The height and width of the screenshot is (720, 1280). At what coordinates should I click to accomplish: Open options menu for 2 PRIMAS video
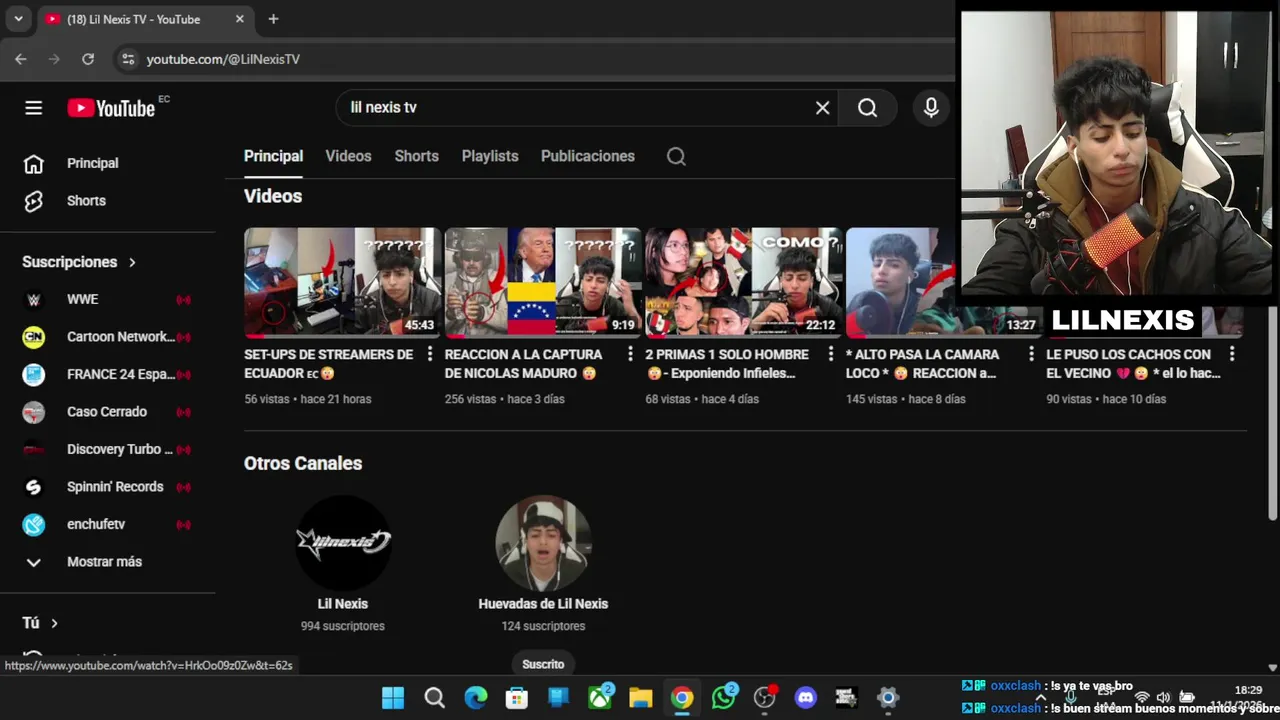830,354
